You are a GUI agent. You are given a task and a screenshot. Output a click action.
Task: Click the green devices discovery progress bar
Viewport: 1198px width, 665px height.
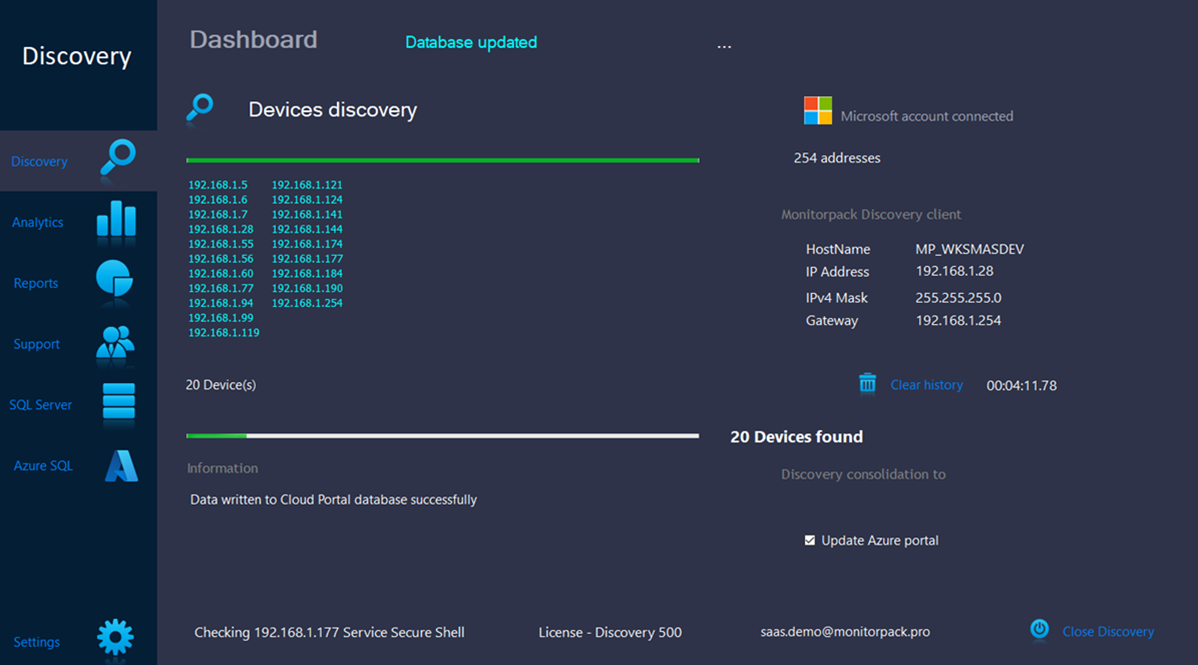pyautogui.click(x=442, y=160)
